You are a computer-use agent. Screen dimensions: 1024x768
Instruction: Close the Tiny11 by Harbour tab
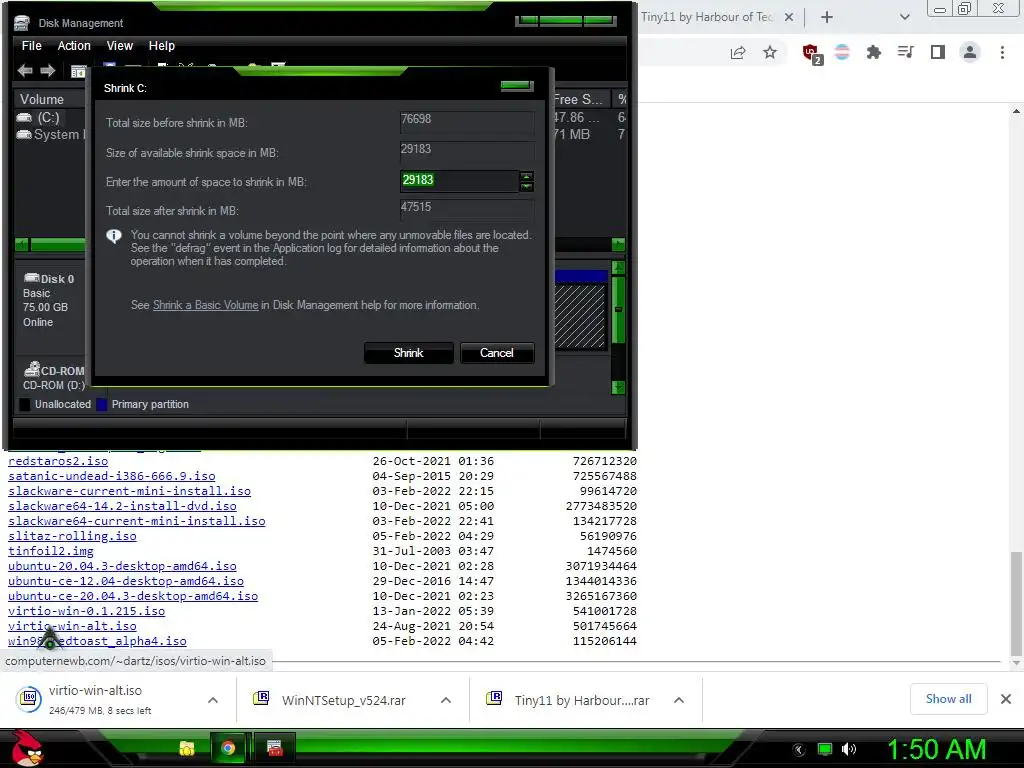(789, 17)
